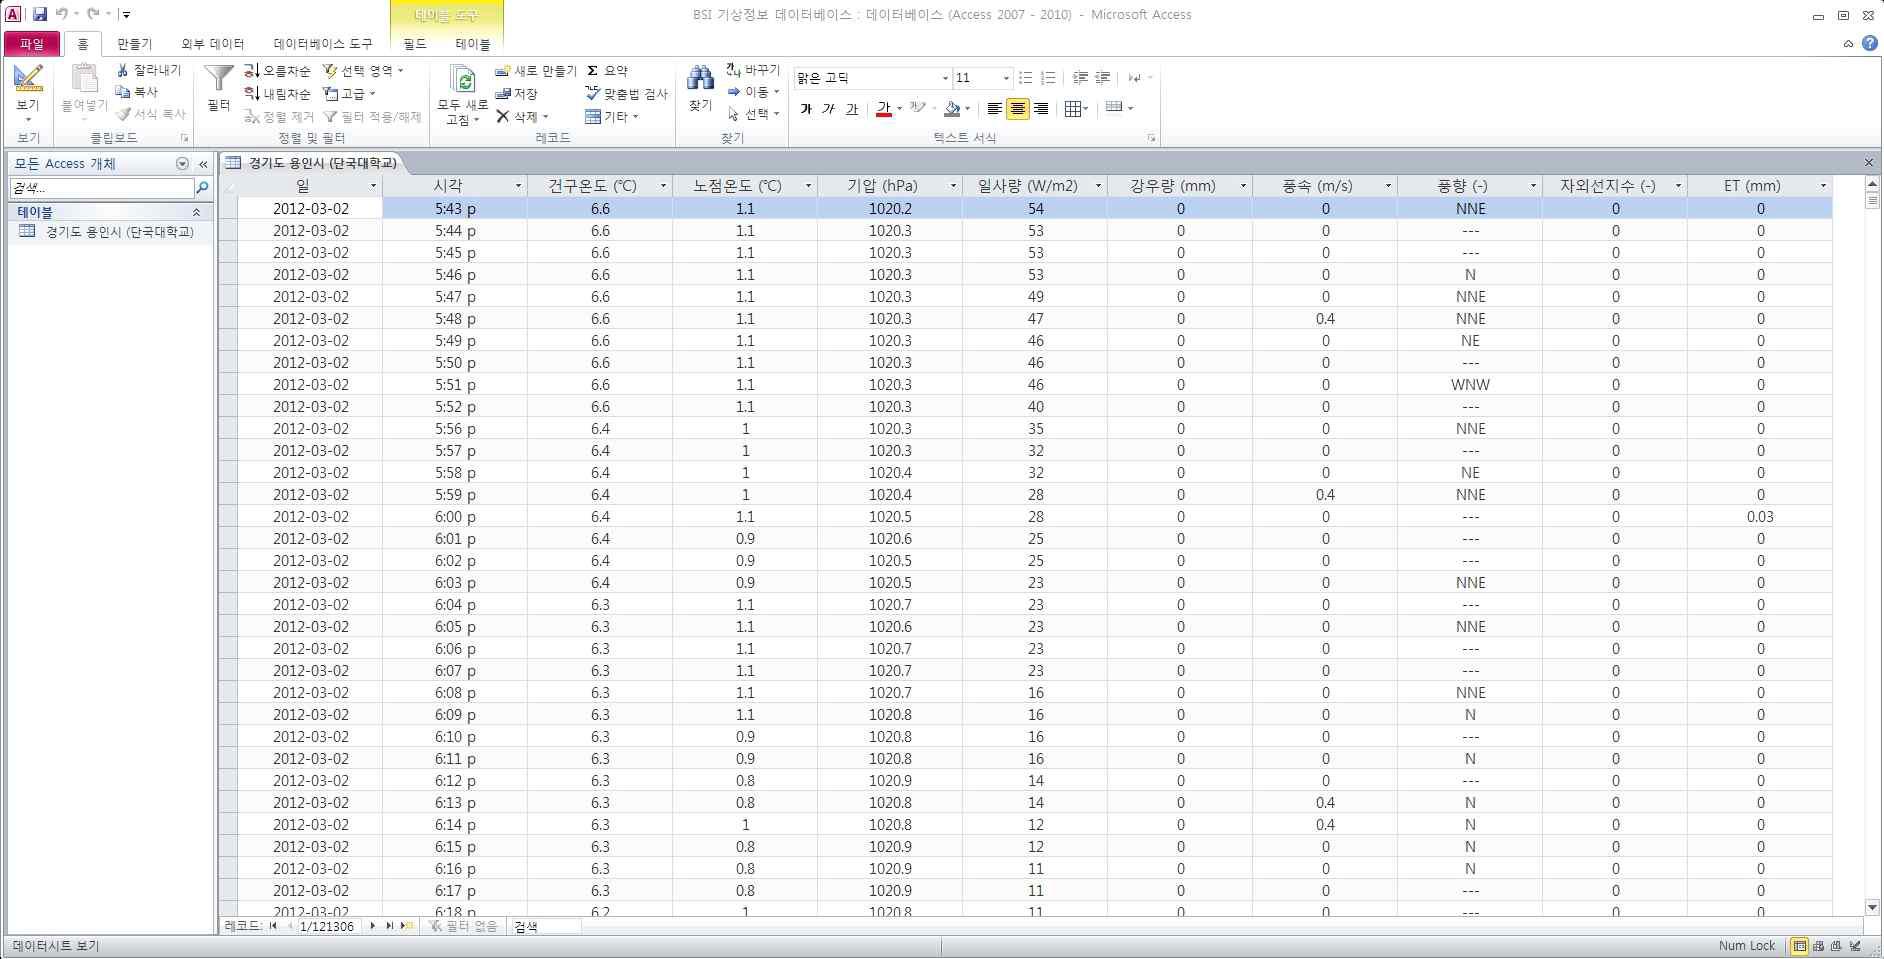Screen dimensions: 1884x959
Task: Open 선택 영역 selection filter dropdown
Action: (x=364, y=71)
